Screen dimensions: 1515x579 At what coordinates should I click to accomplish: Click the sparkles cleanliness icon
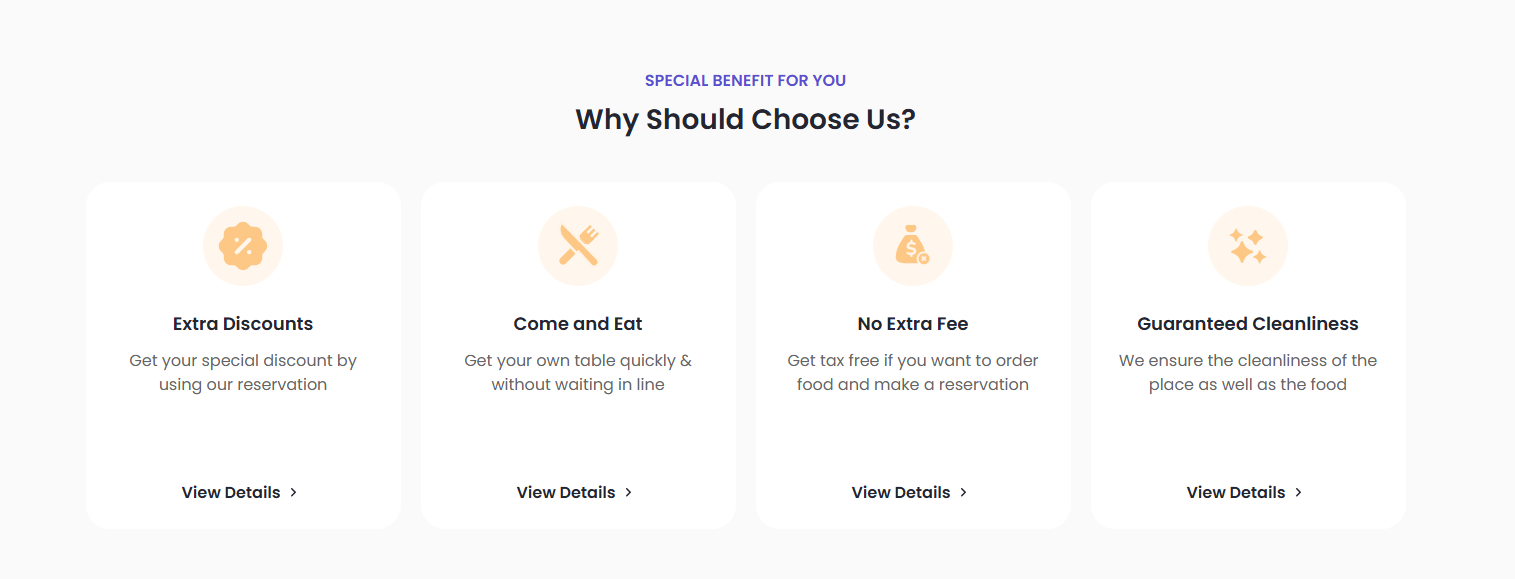[x=1248, y=246]
